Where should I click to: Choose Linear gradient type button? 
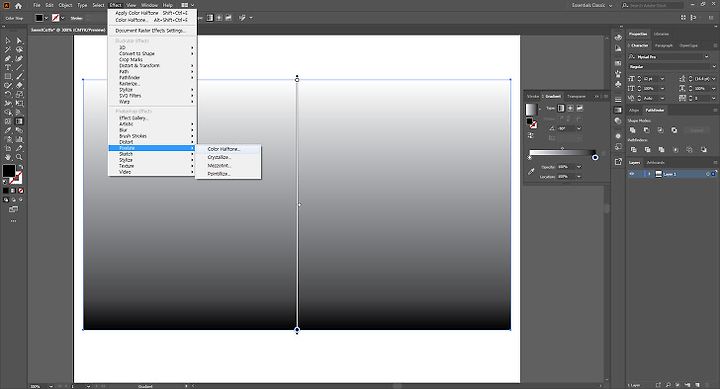[561, 108]
